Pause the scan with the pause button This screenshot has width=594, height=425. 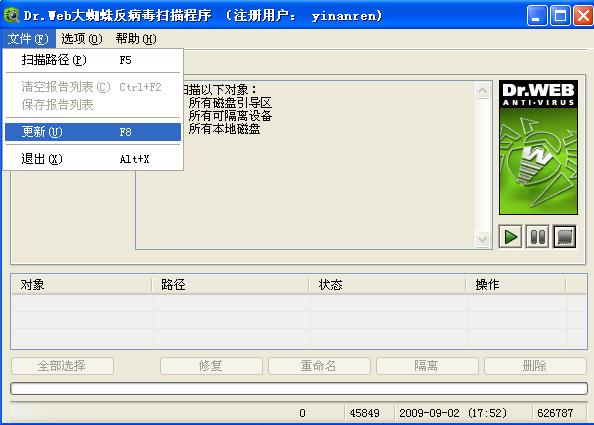click(538, 237)
